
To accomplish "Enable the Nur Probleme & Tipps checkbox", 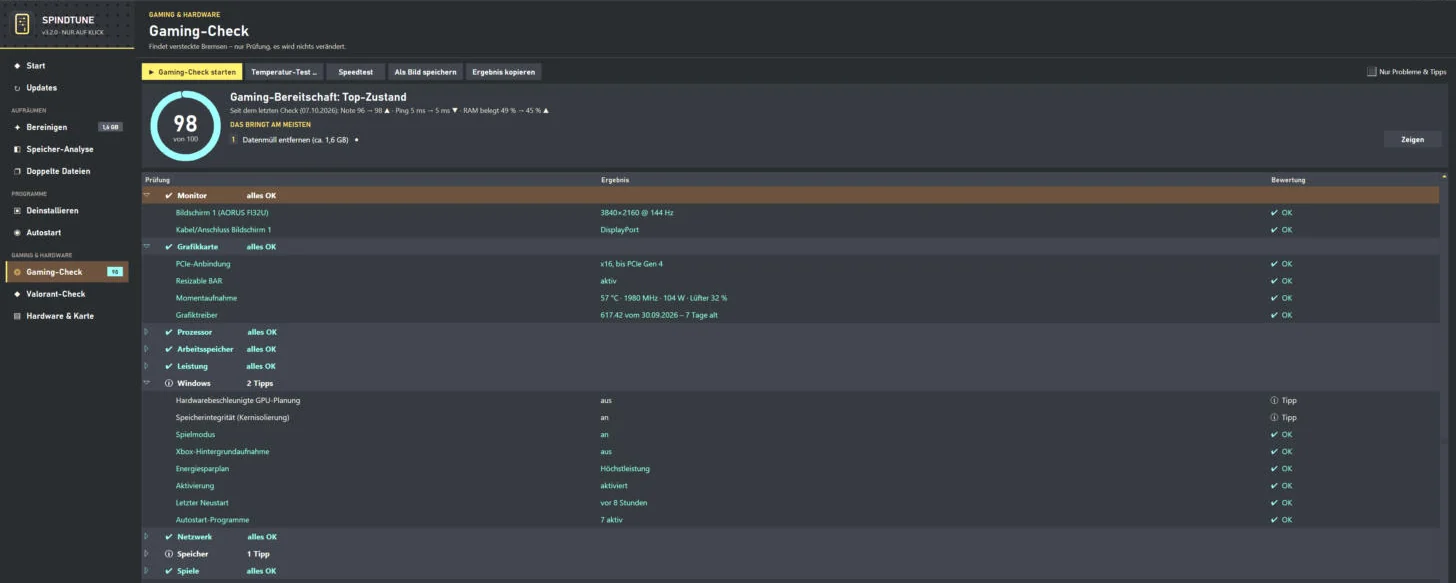I will [1372, 72].
